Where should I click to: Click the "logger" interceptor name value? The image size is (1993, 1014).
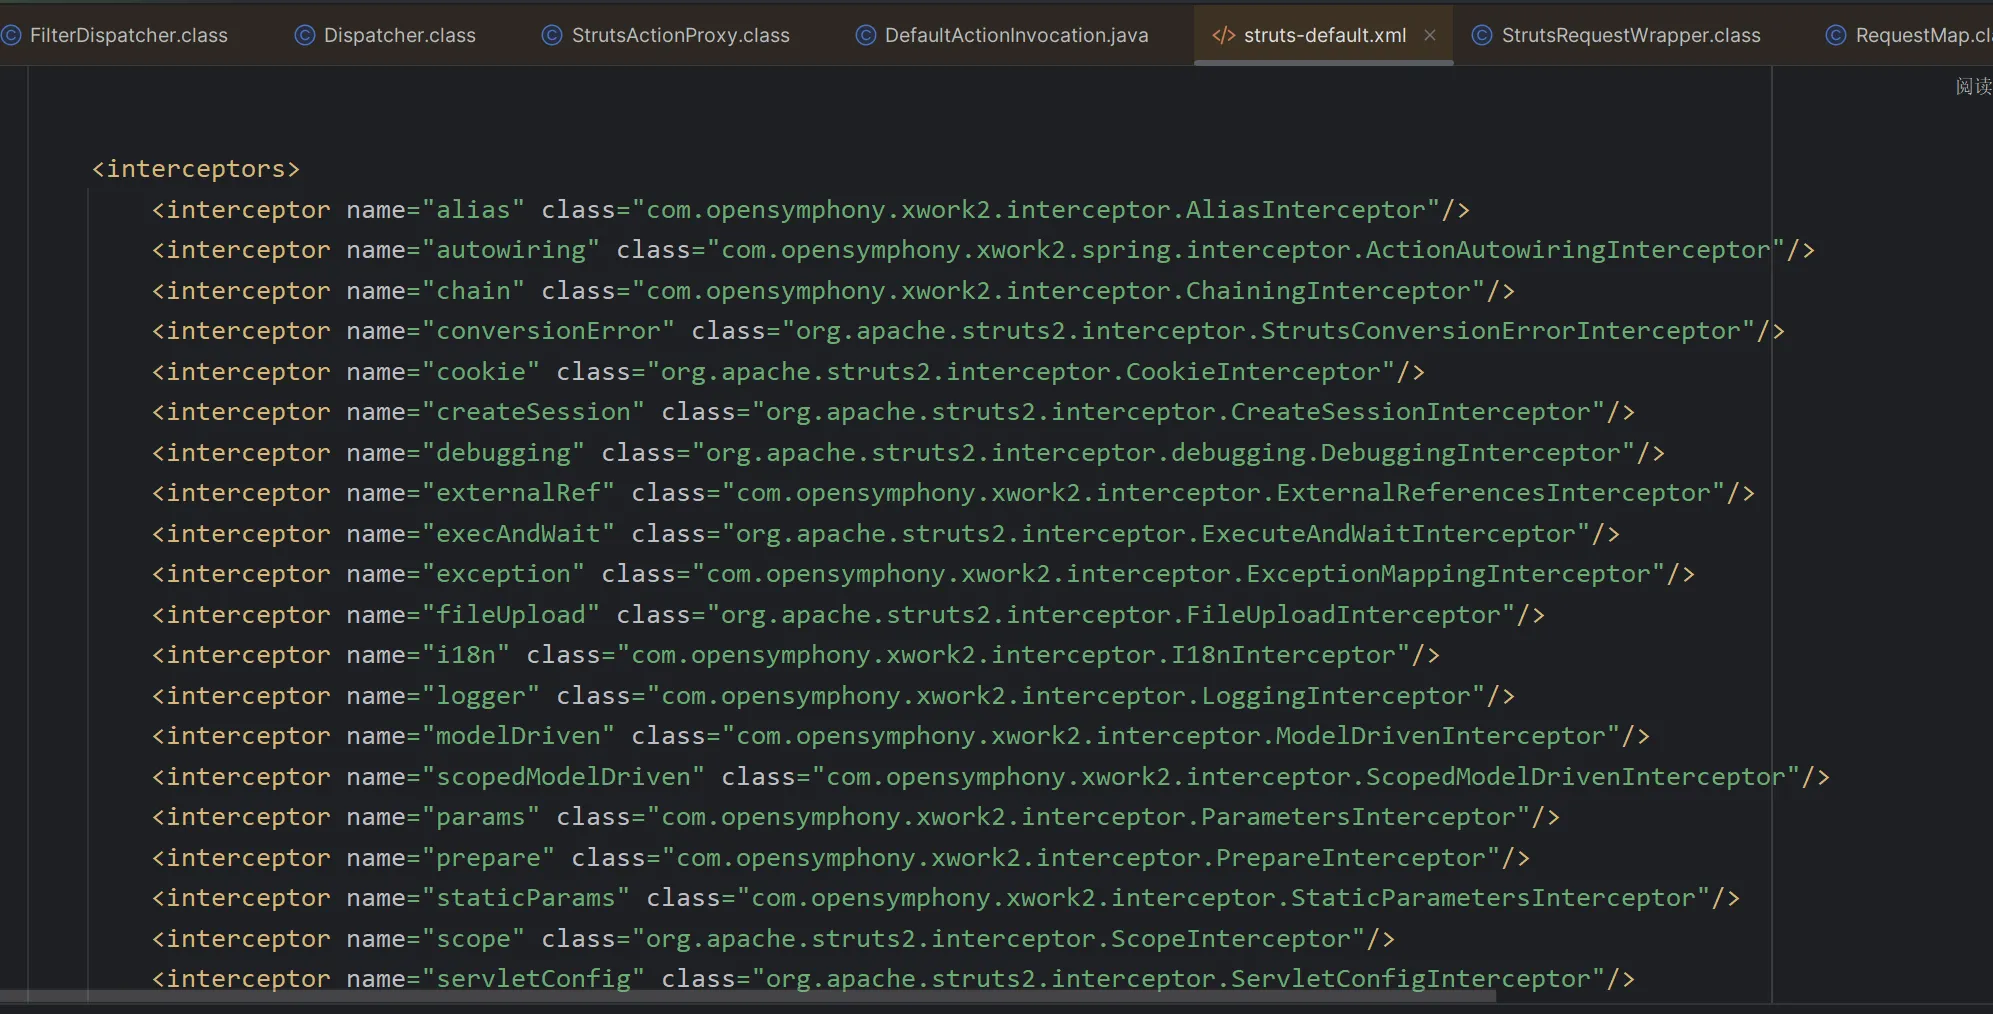pyautogui.click(x=480, y=696)
